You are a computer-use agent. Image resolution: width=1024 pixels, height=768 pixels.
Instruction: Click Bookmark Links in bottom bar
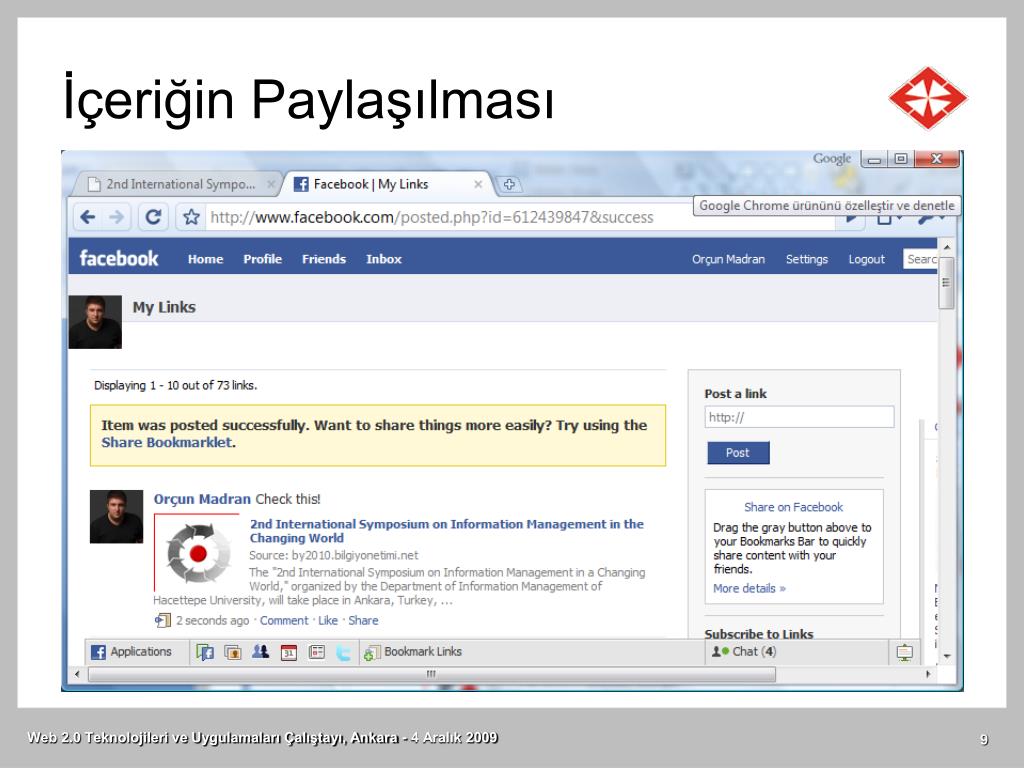tap(413, 652)
